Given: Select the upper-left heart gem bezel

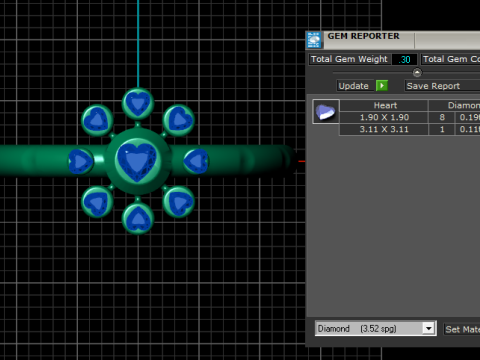Looking at the screenshot, I should pyautogui.click(x=97, y=120).
